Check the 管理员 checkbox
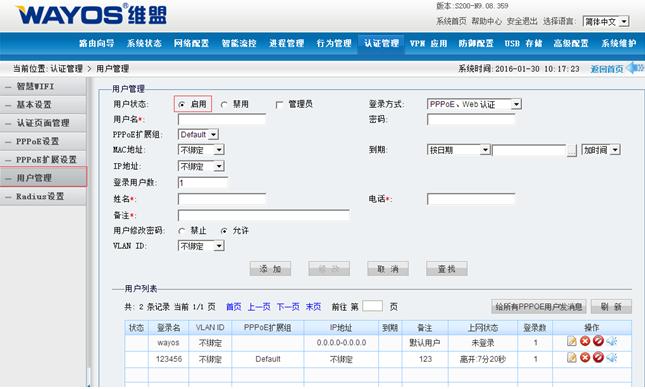 279,104
